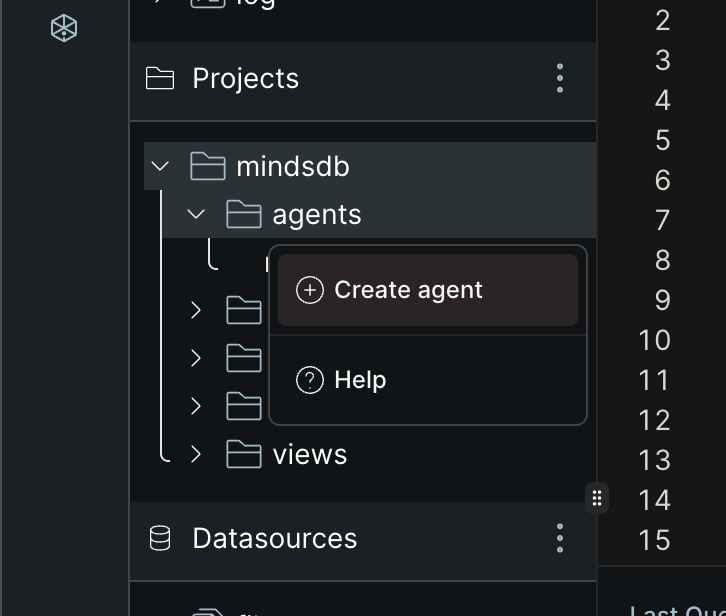Click the Datasources section header
The width and height of the screenshot is (726, 616).
point(363,538)
